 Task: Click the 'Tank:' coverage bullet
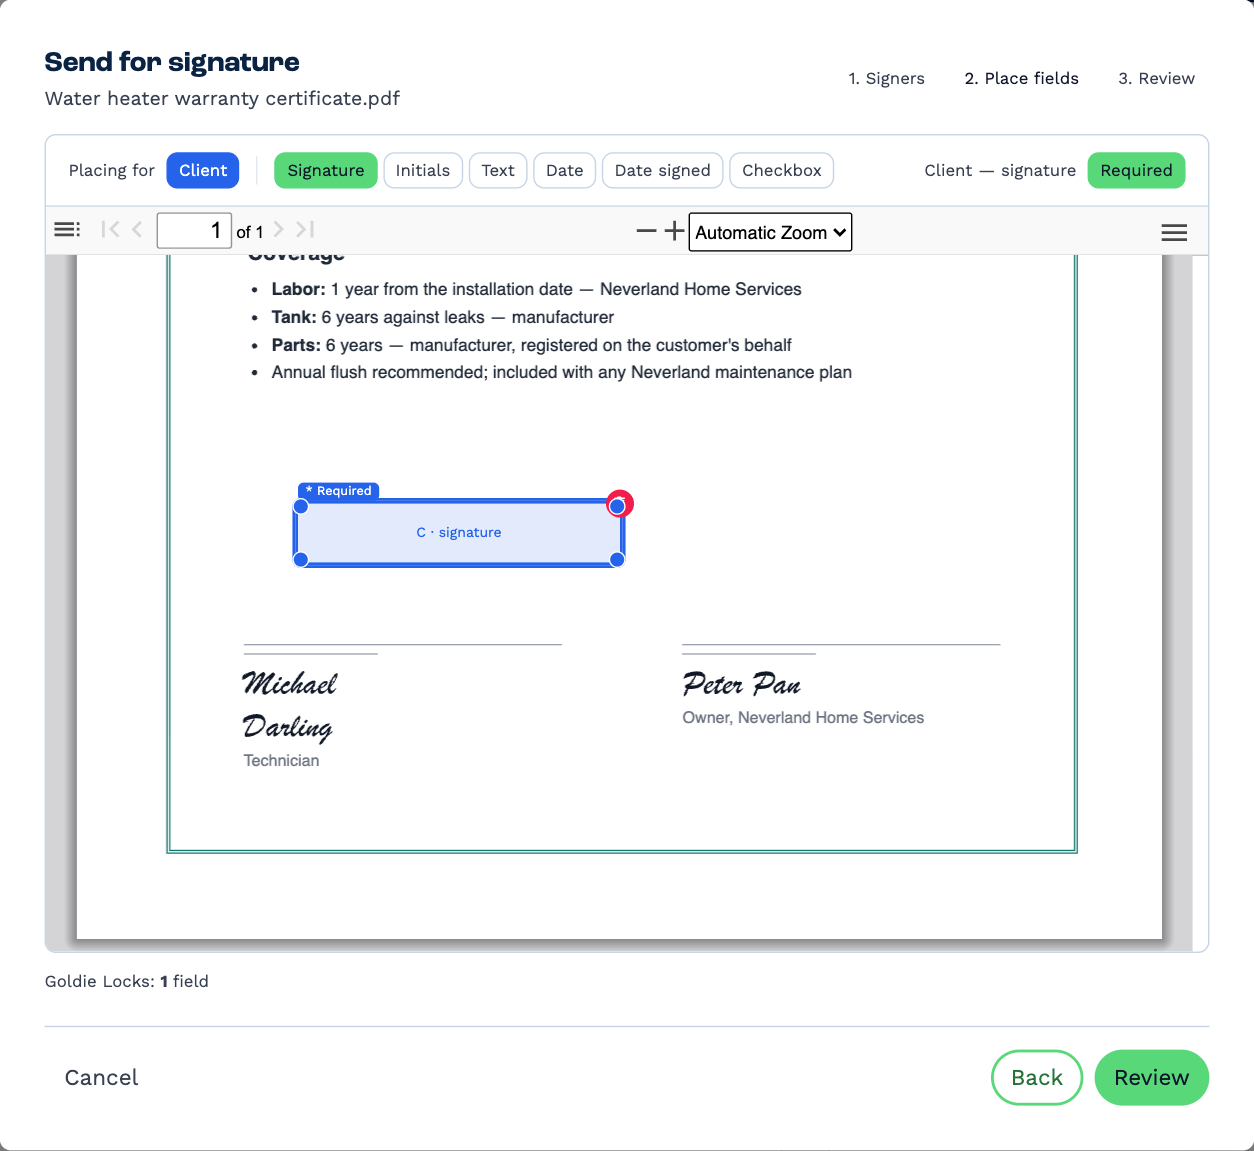(443, 317)
